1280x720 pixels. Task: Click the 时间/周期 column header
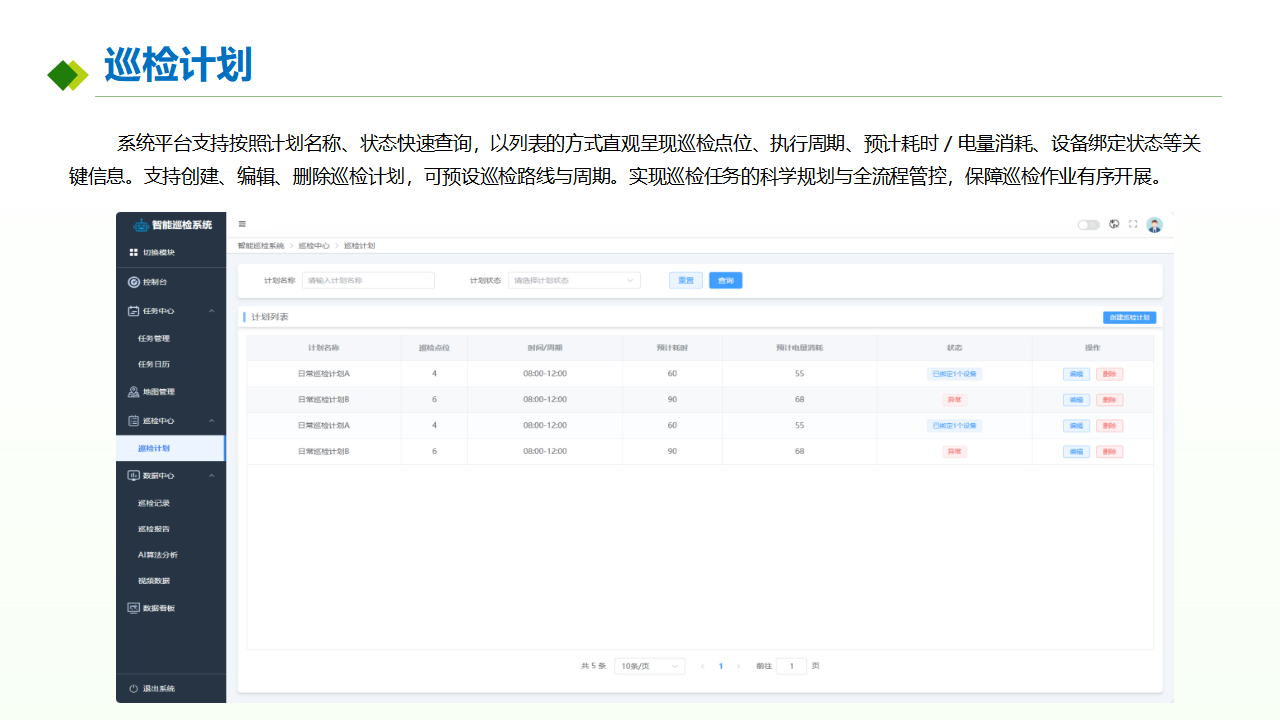click(x=545, y=348)
